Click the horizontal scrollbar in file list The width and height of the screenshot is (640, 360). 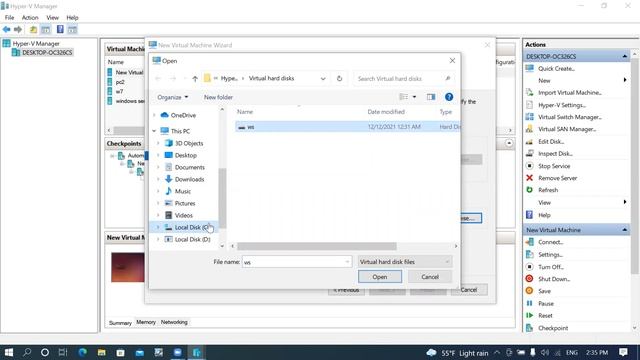coord(316,246)
